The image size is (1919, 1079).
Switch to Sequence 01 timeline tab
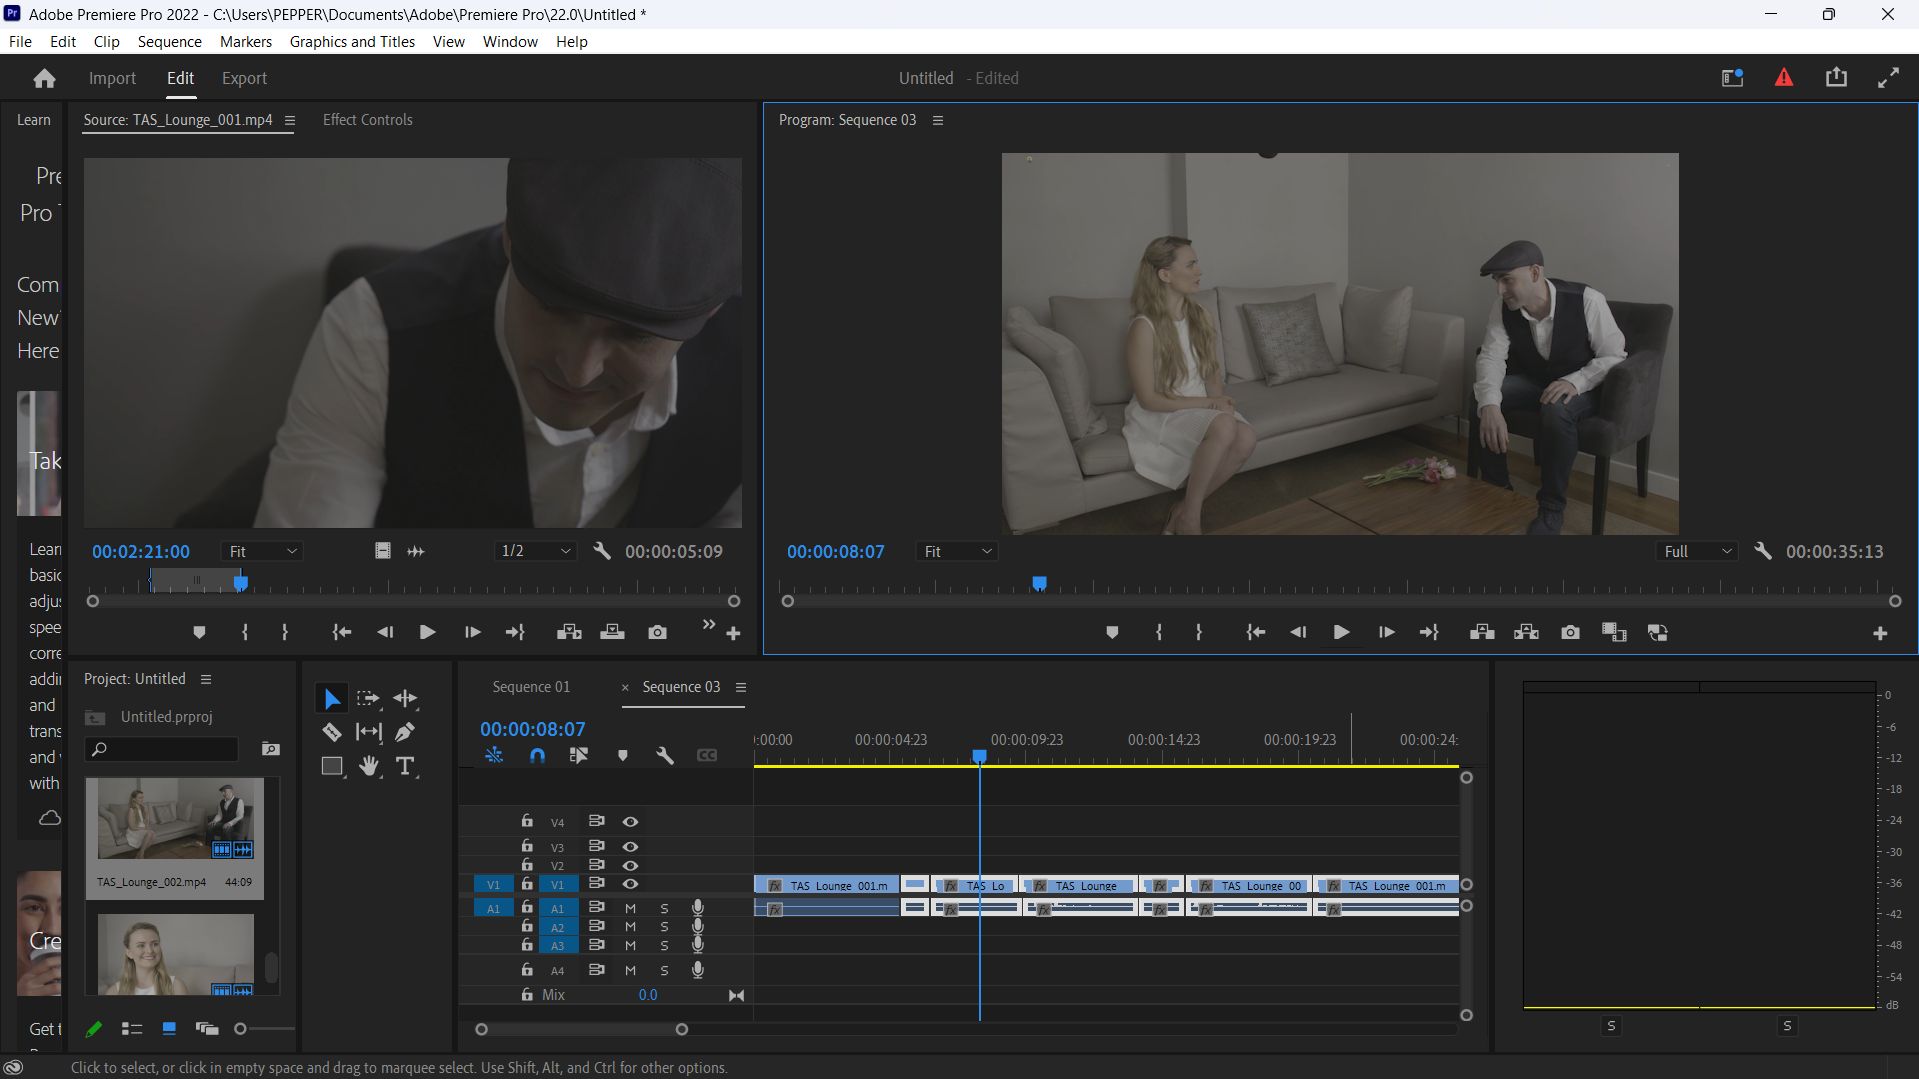pyautogui.click(x=531, y=687)
